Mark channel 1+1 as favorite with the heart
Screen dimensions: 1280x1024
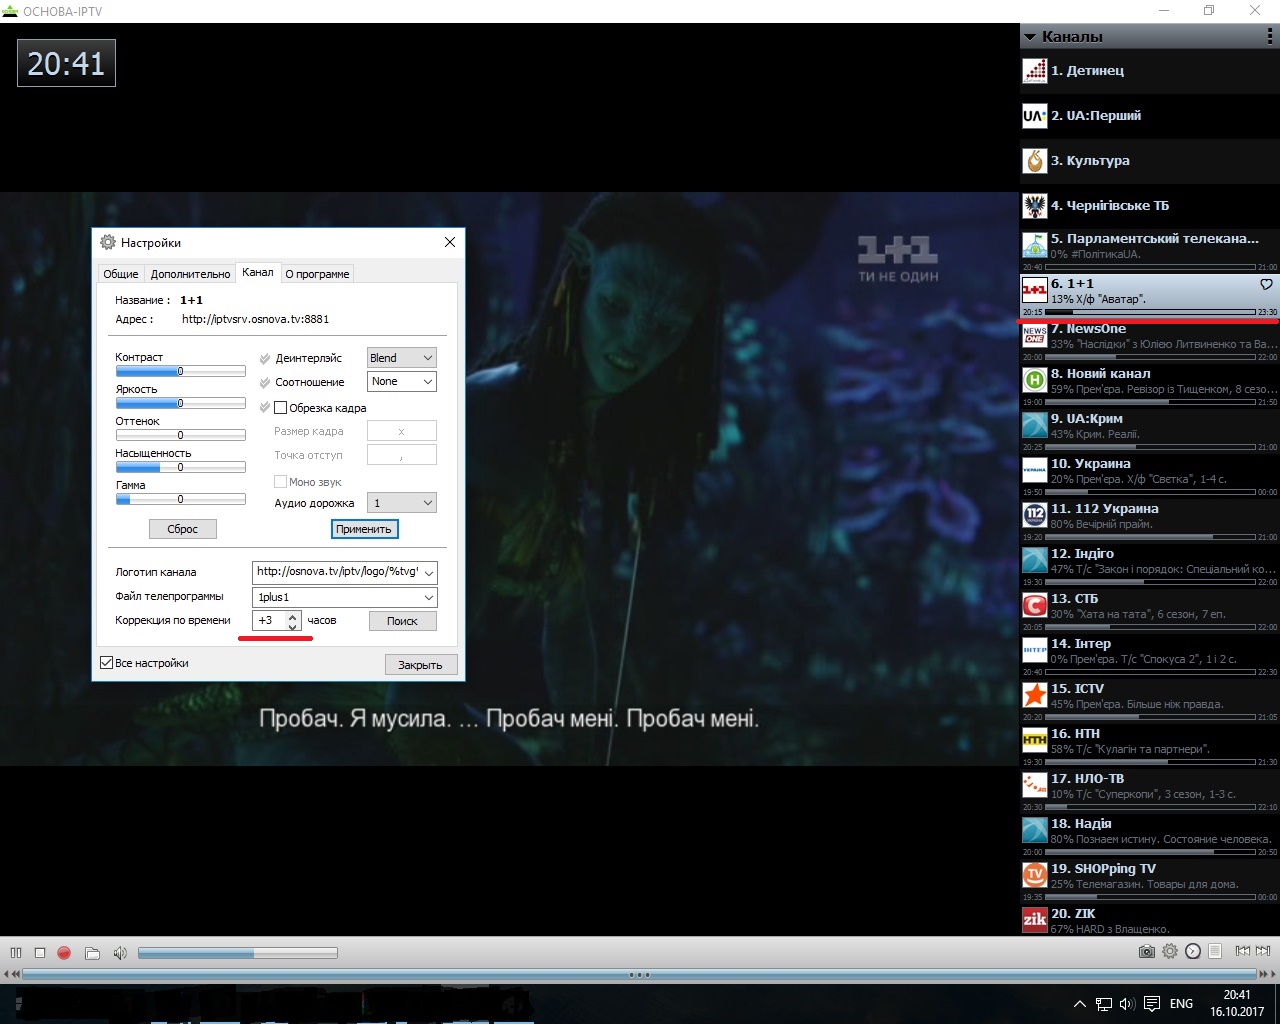pos(1266,285)
